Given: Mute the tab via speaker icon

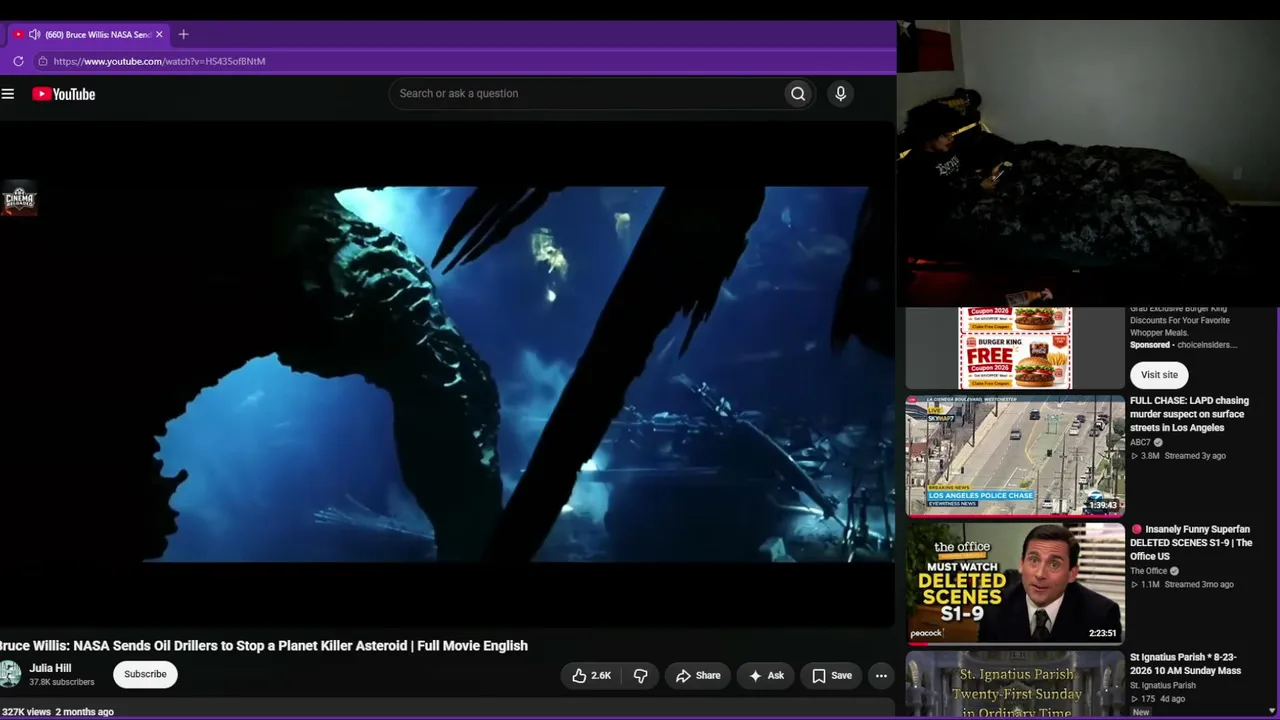Looking at the screenshot, I should click(x=34, y=34).
